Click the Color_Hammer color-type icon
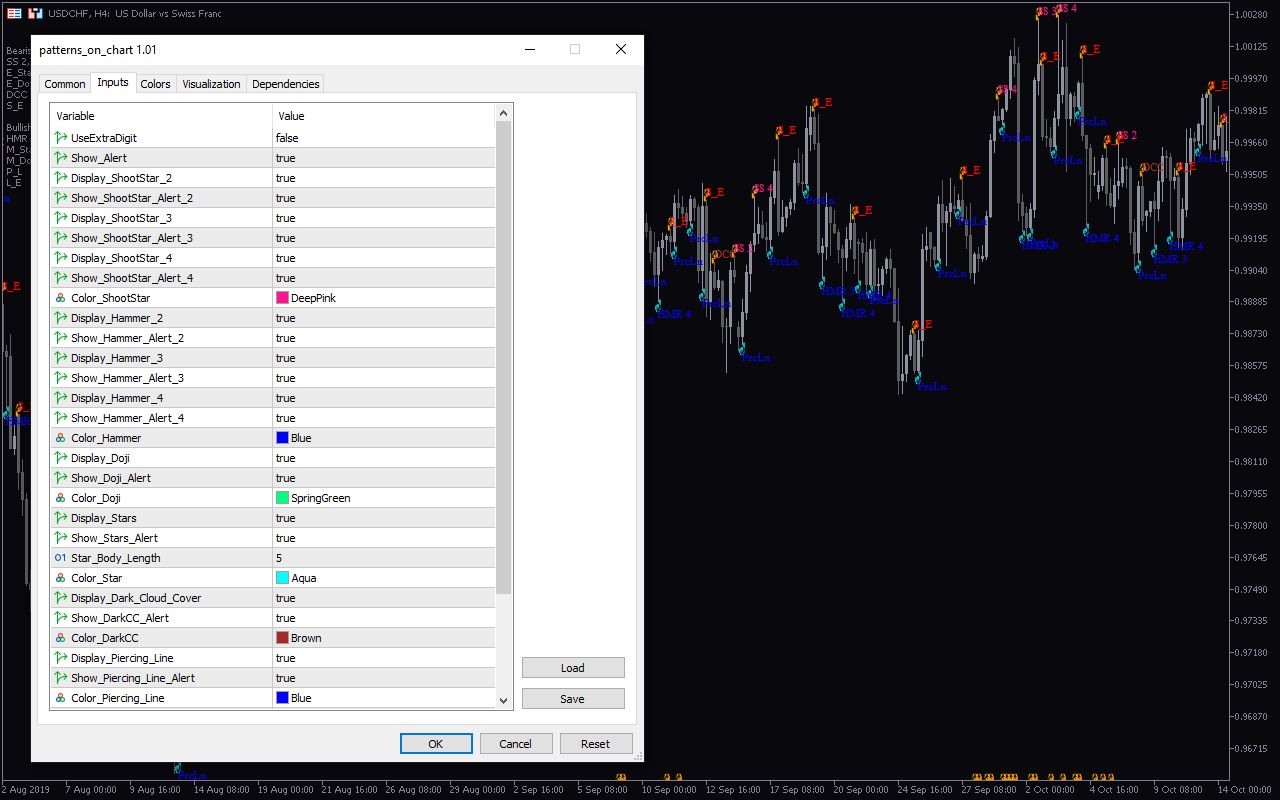 point(61,438)
